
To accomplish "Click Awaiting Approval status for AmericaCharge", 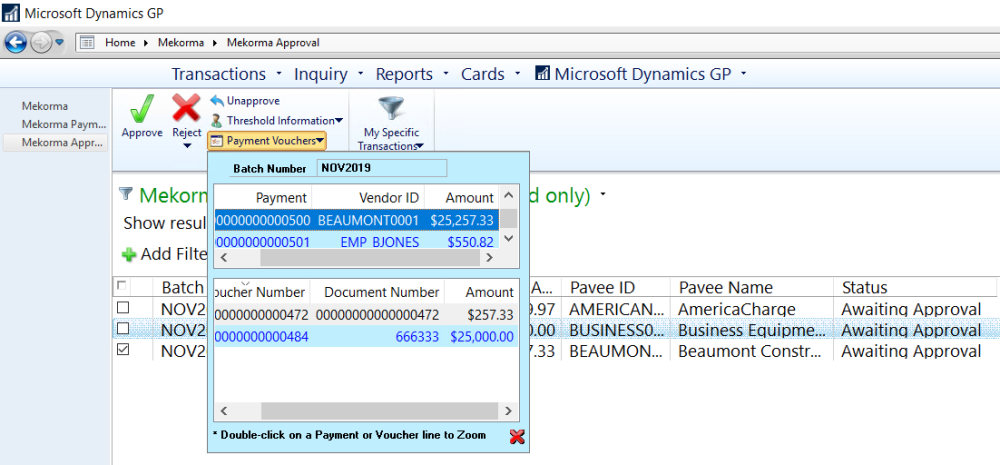I will pyautogui.click(x=911, y=309).
